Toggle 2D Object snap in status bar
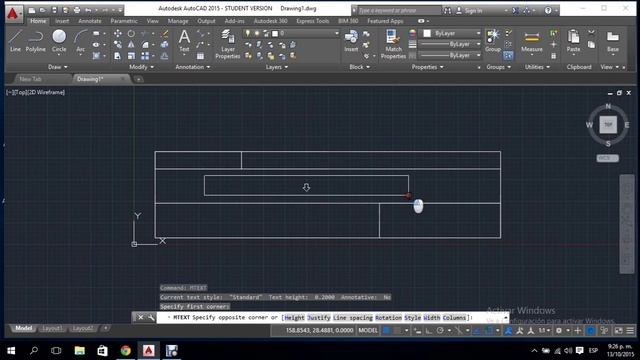The image size is (640, 360). (x=489, y=331)
